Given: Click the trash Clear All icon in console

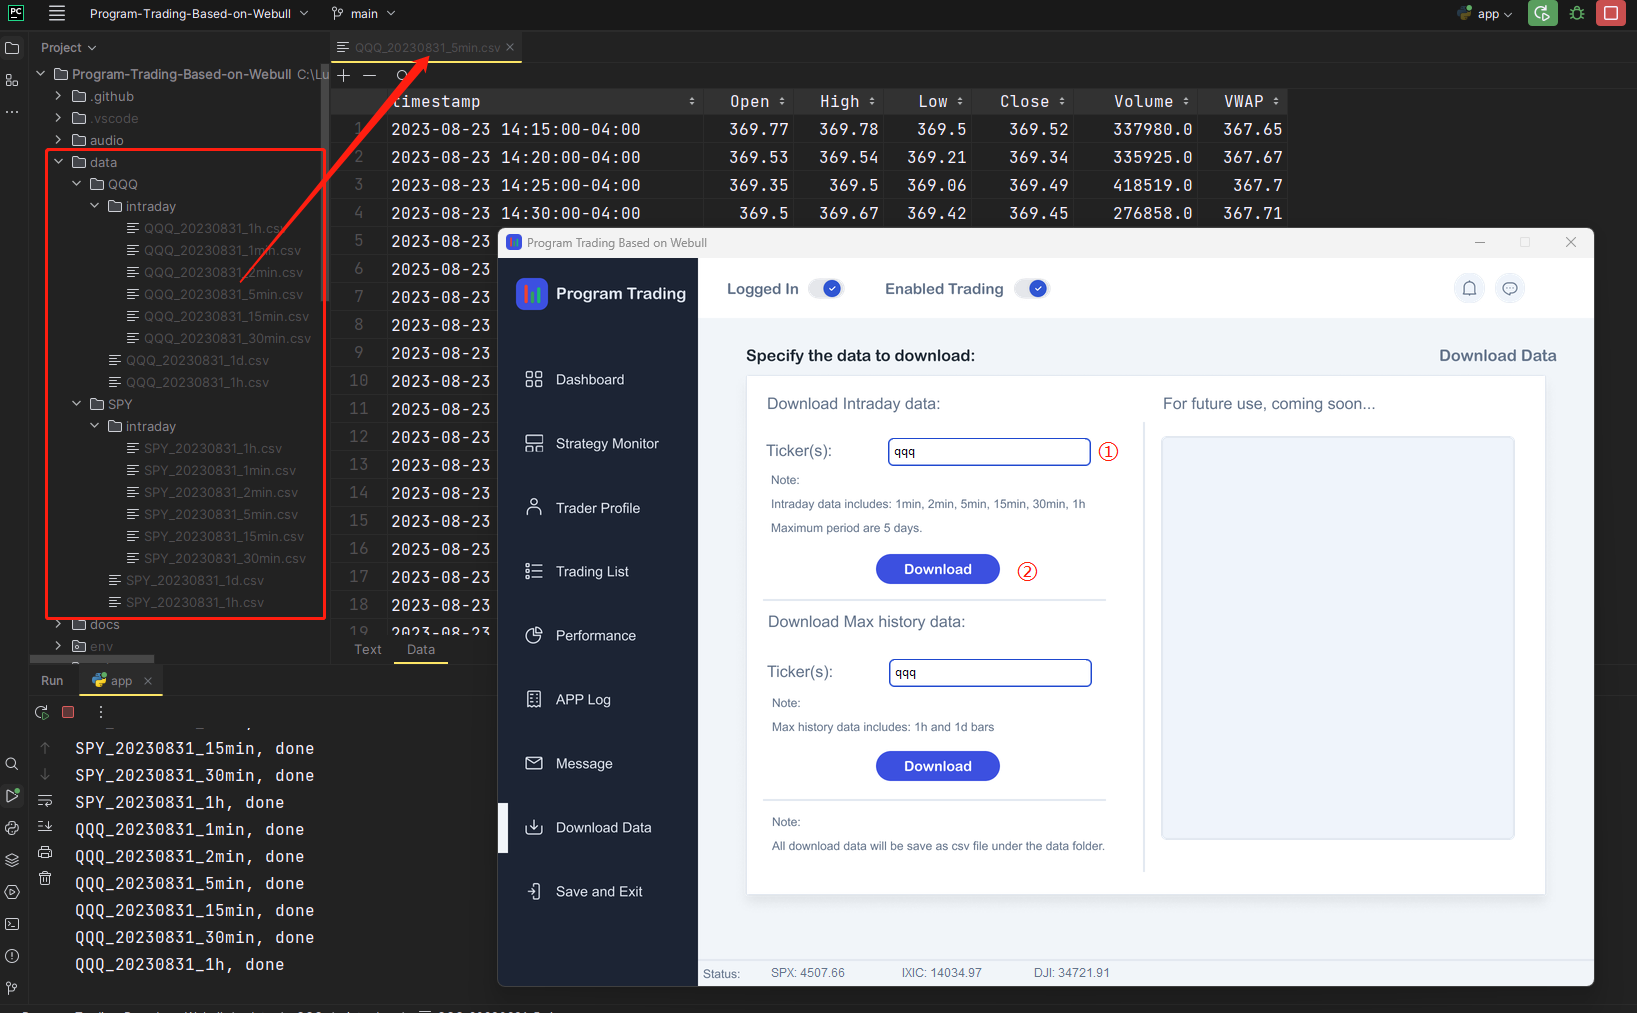Looking at the screenshot, I should point(45,878).
